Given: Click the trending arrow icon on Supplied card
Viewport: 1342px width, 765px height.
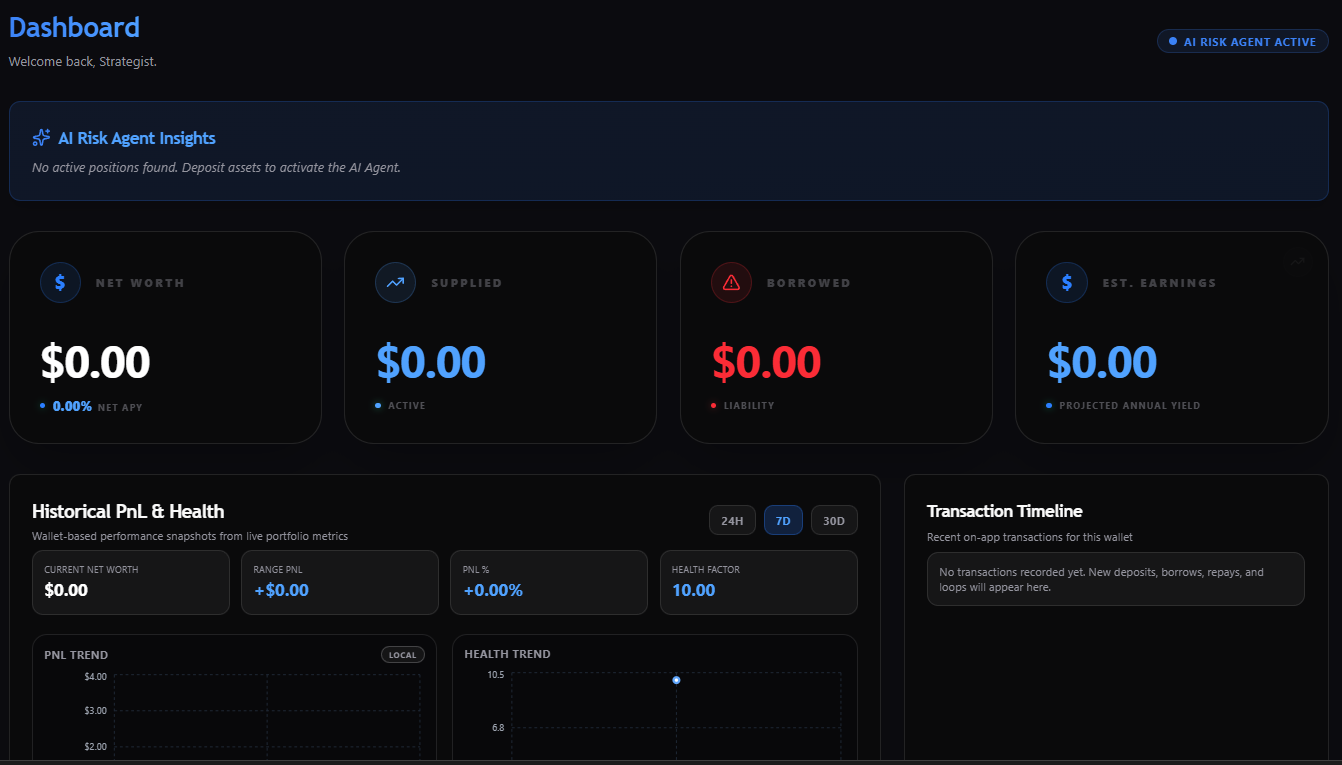Looking at the screenshot, I should 395,282.
